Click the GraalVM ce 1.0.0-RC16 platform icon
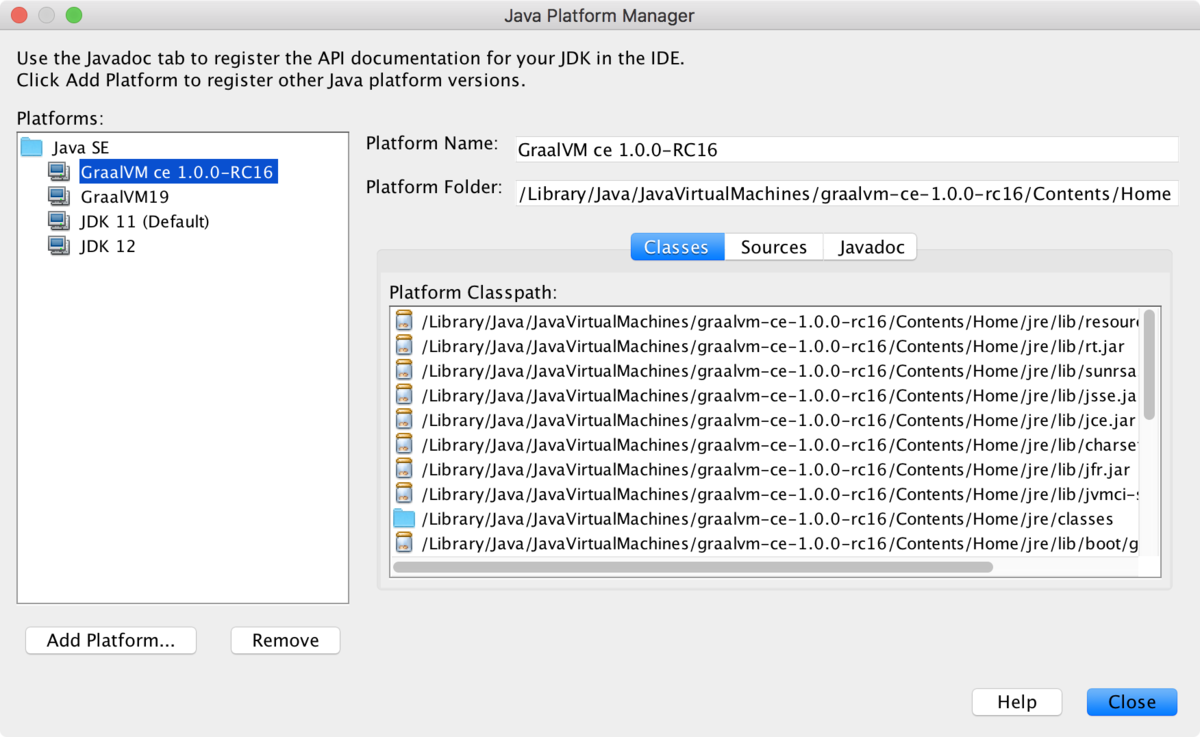Screen dimensions: 1200x737 coord(59,172)
